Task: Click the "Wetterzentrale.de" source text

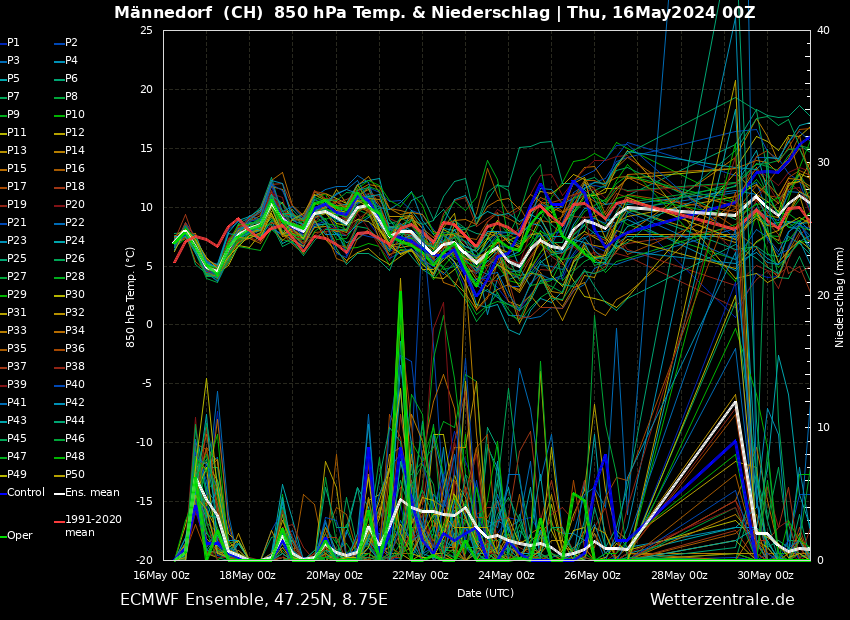Action: [722, 600]
